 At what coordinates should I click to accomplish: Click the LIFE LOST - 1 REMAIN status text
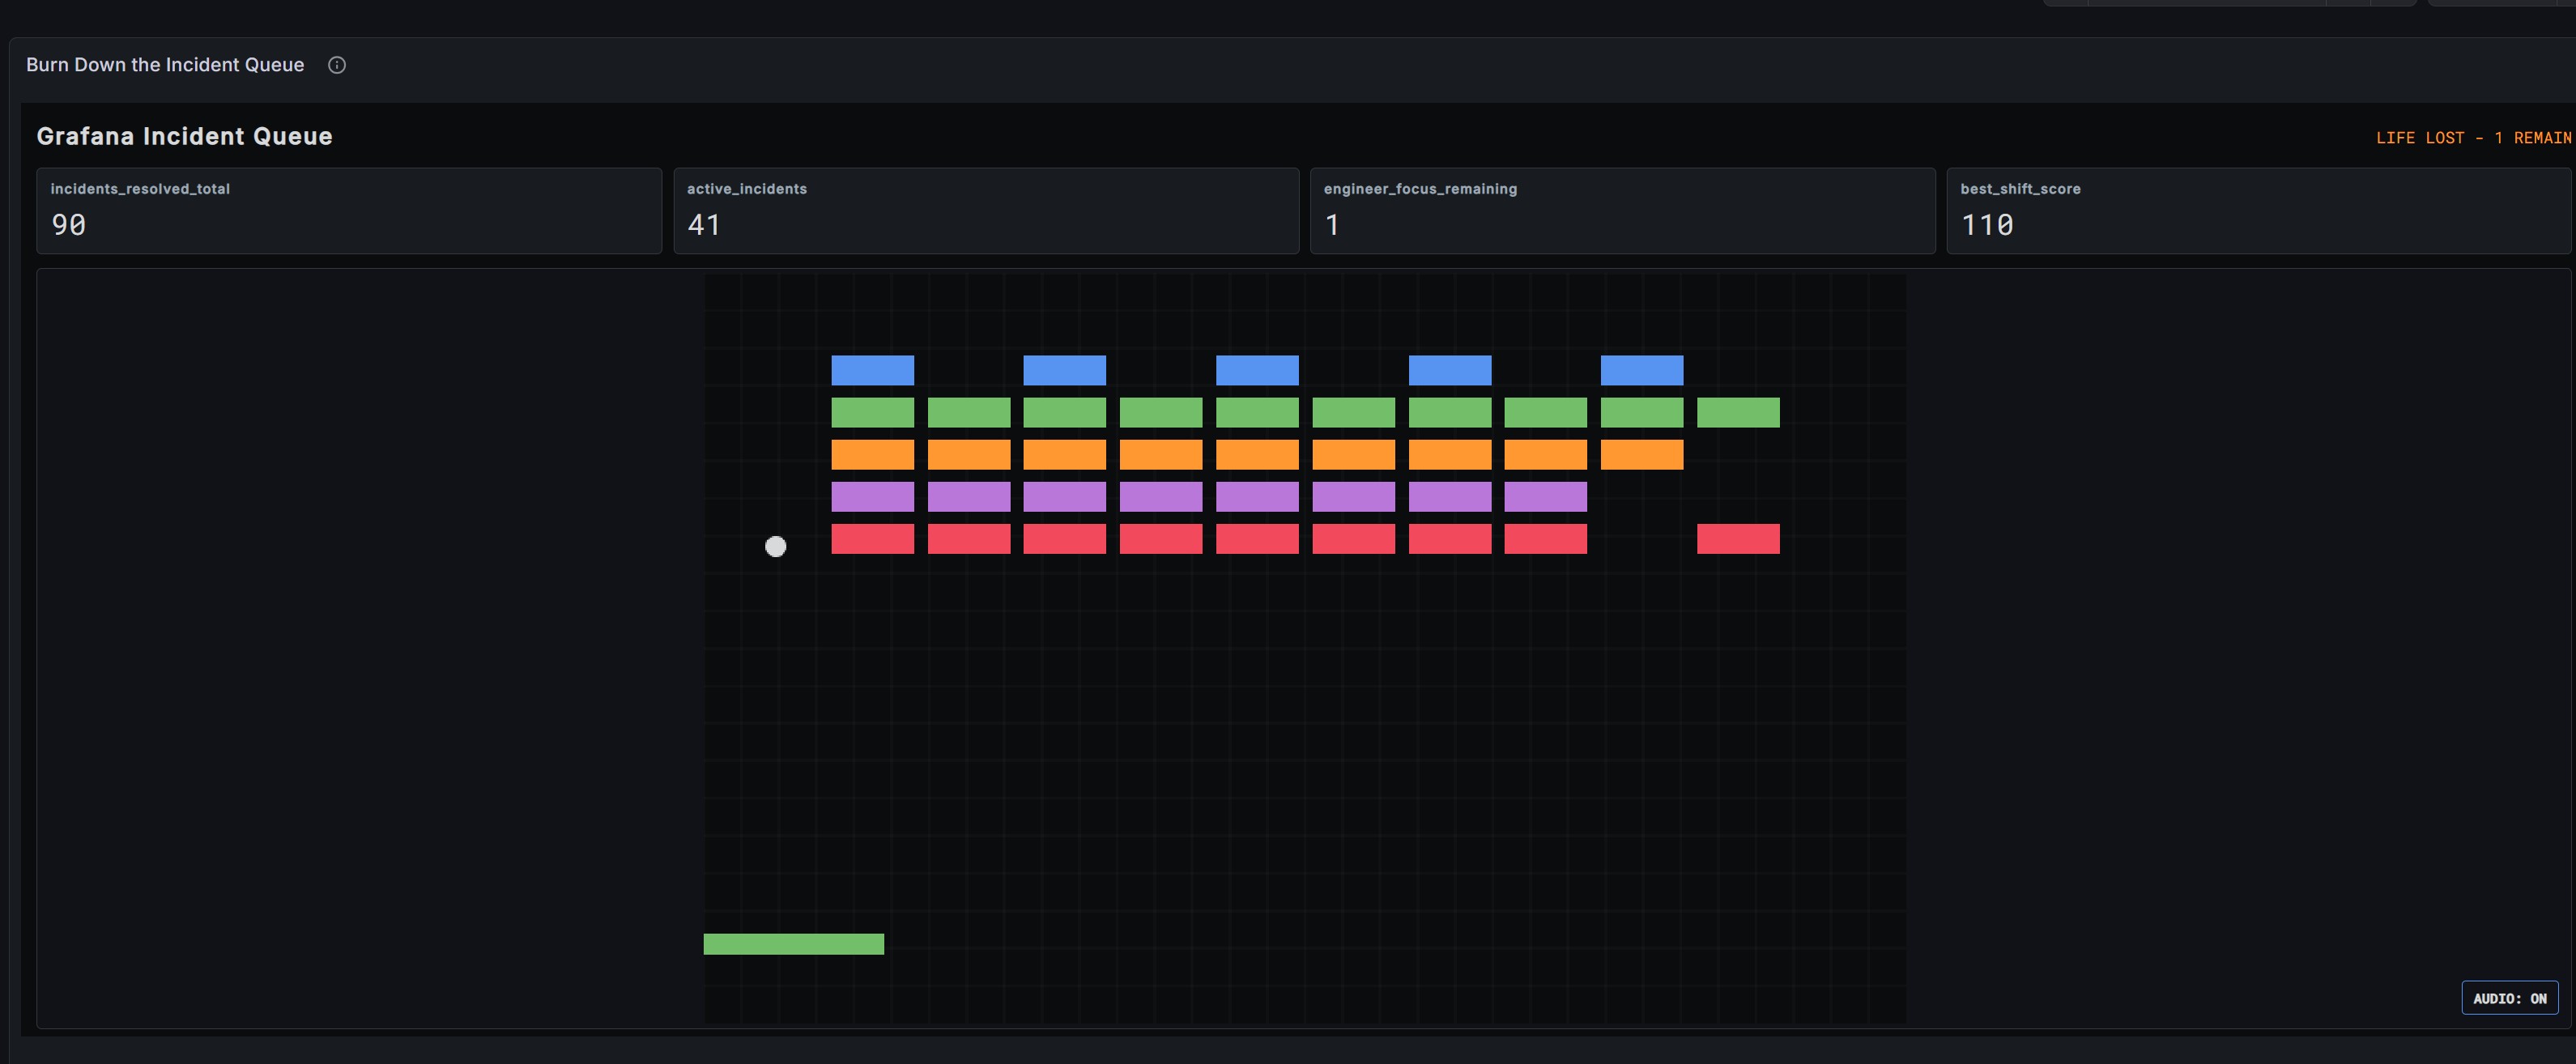[x=2473, y=138]
